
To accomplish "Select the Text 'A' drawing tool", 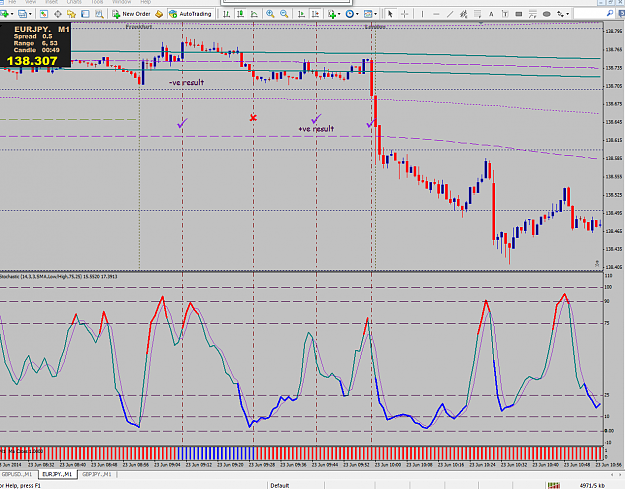I will [491, 14].
